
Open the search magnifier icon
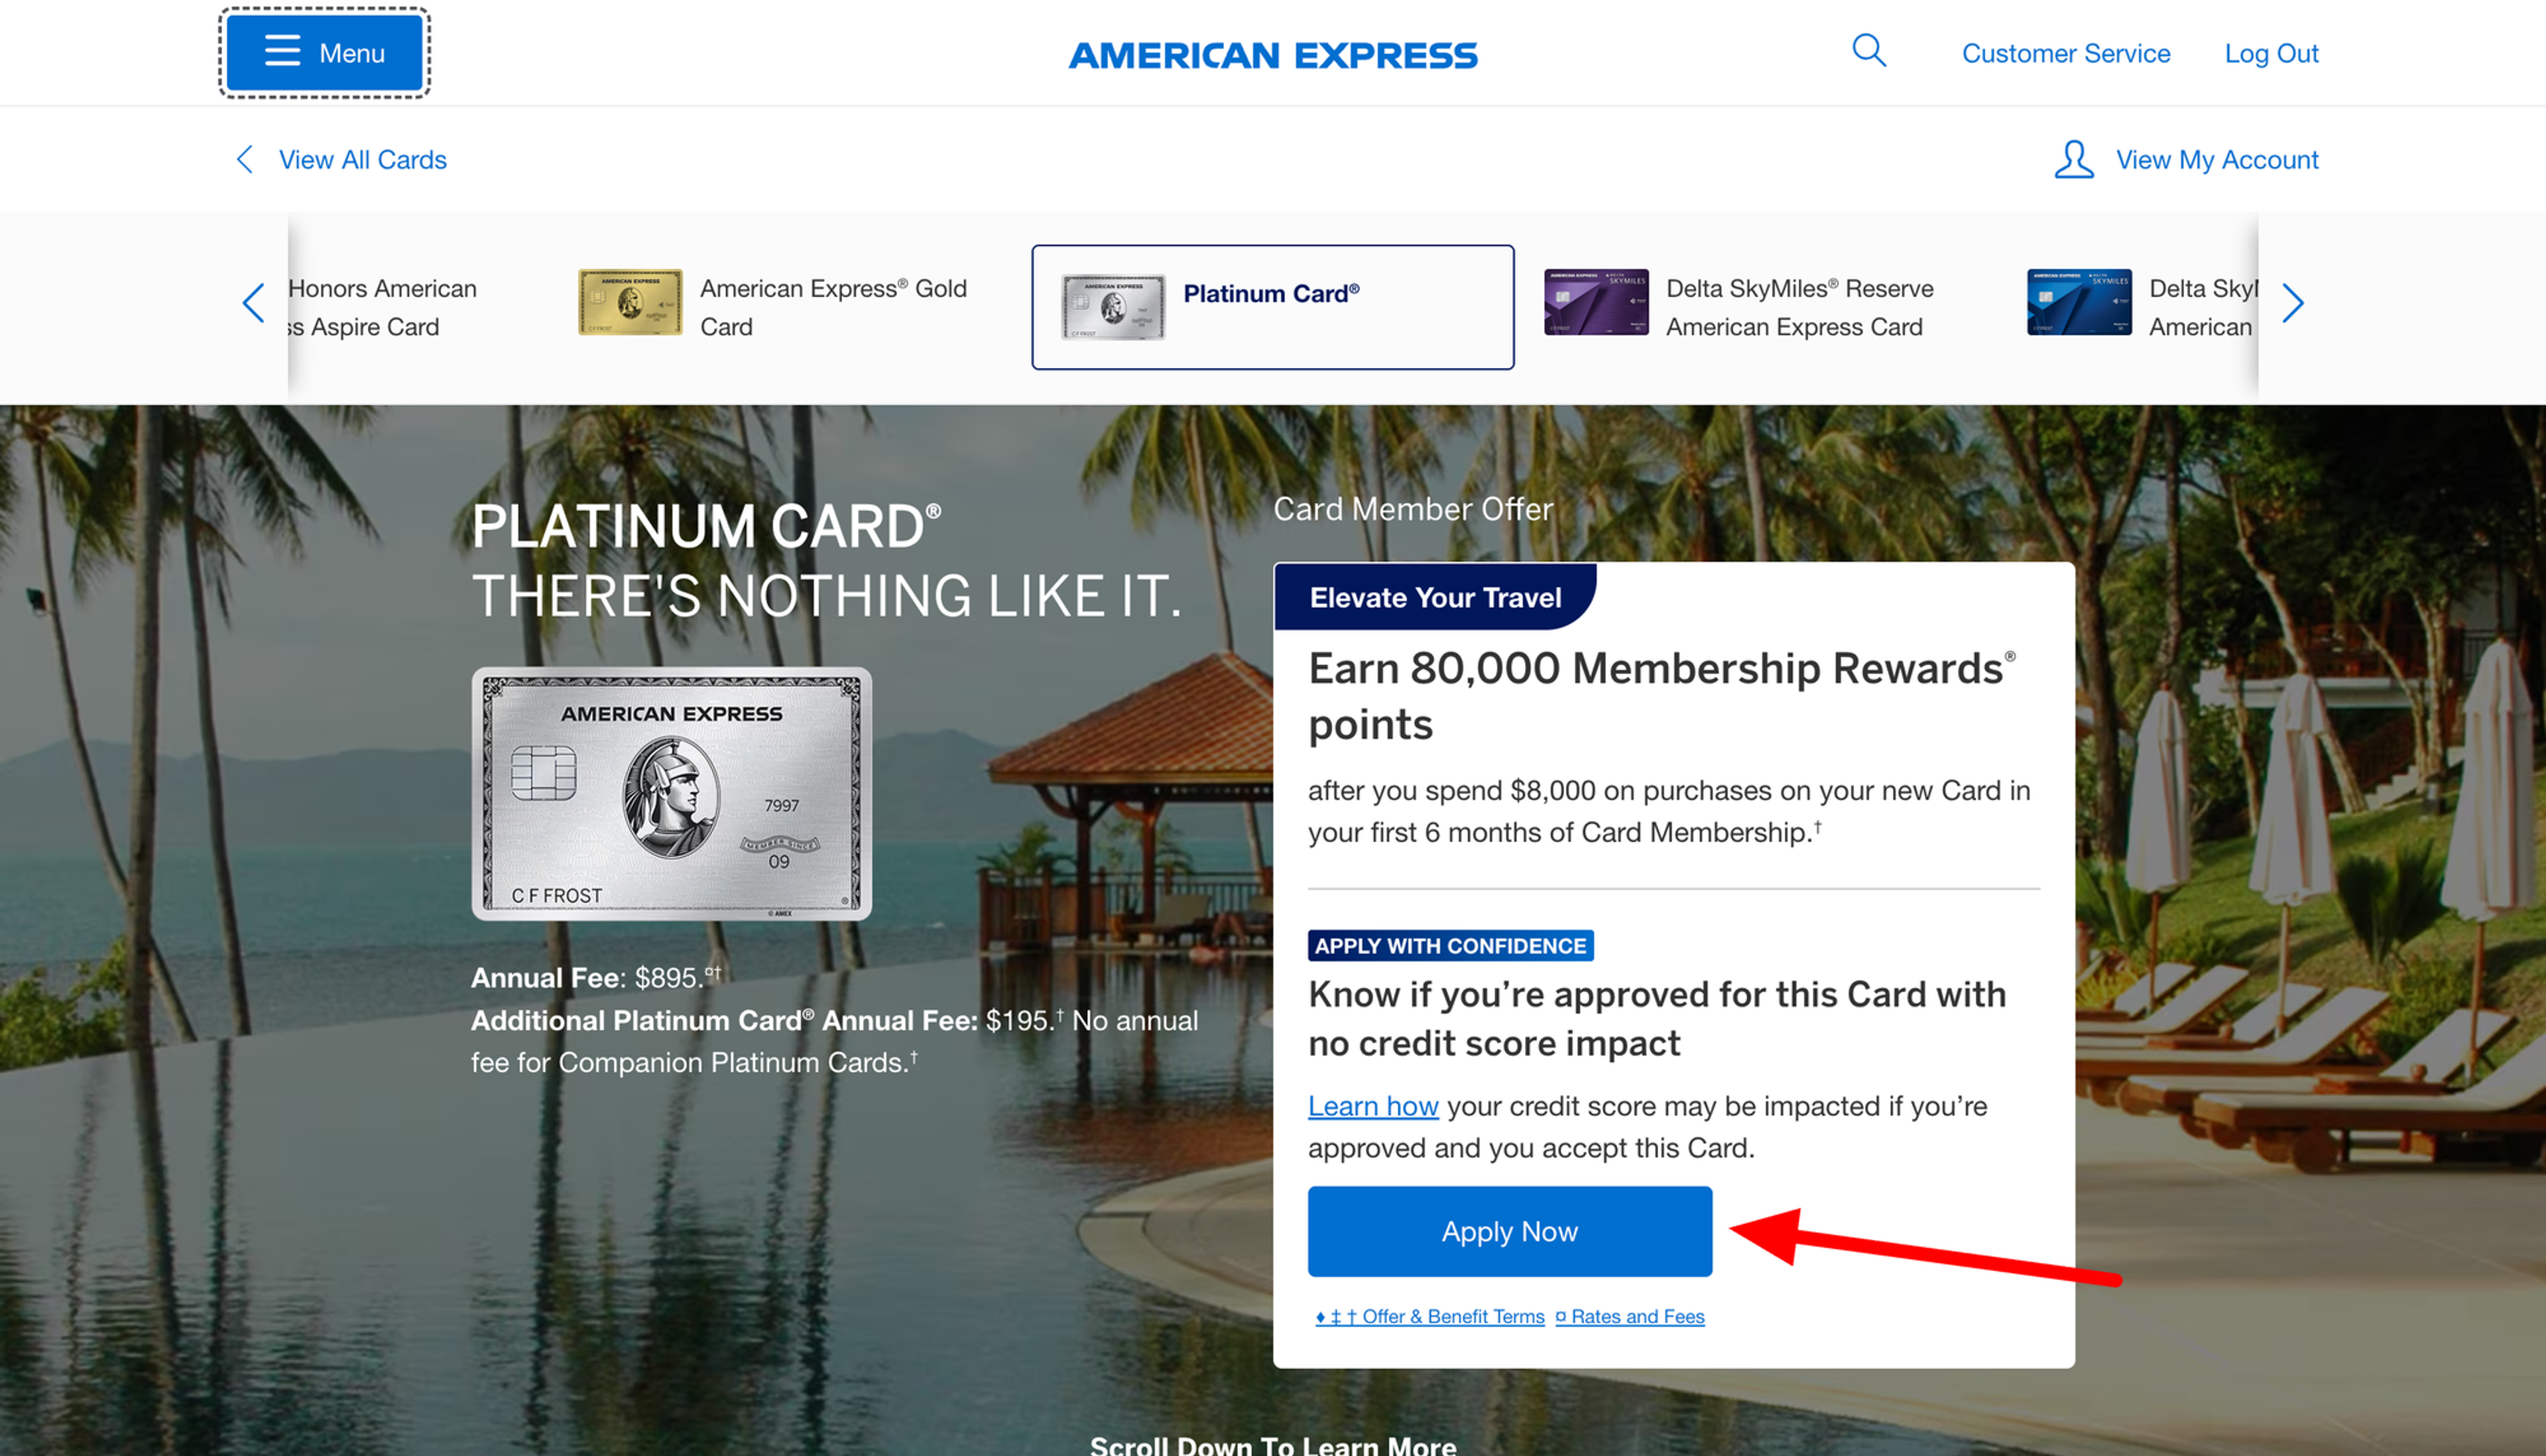(x=1868, y=51)
